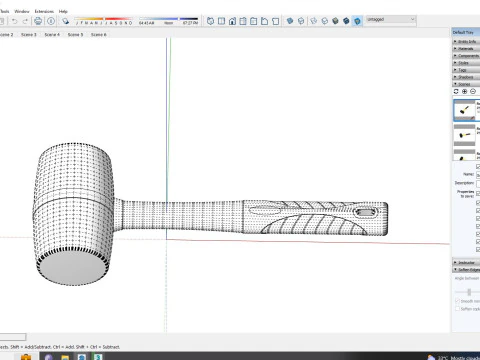This screenshot has width=480, height=360.
Task: Expand the Tags panel
Action: pos(466,70)
